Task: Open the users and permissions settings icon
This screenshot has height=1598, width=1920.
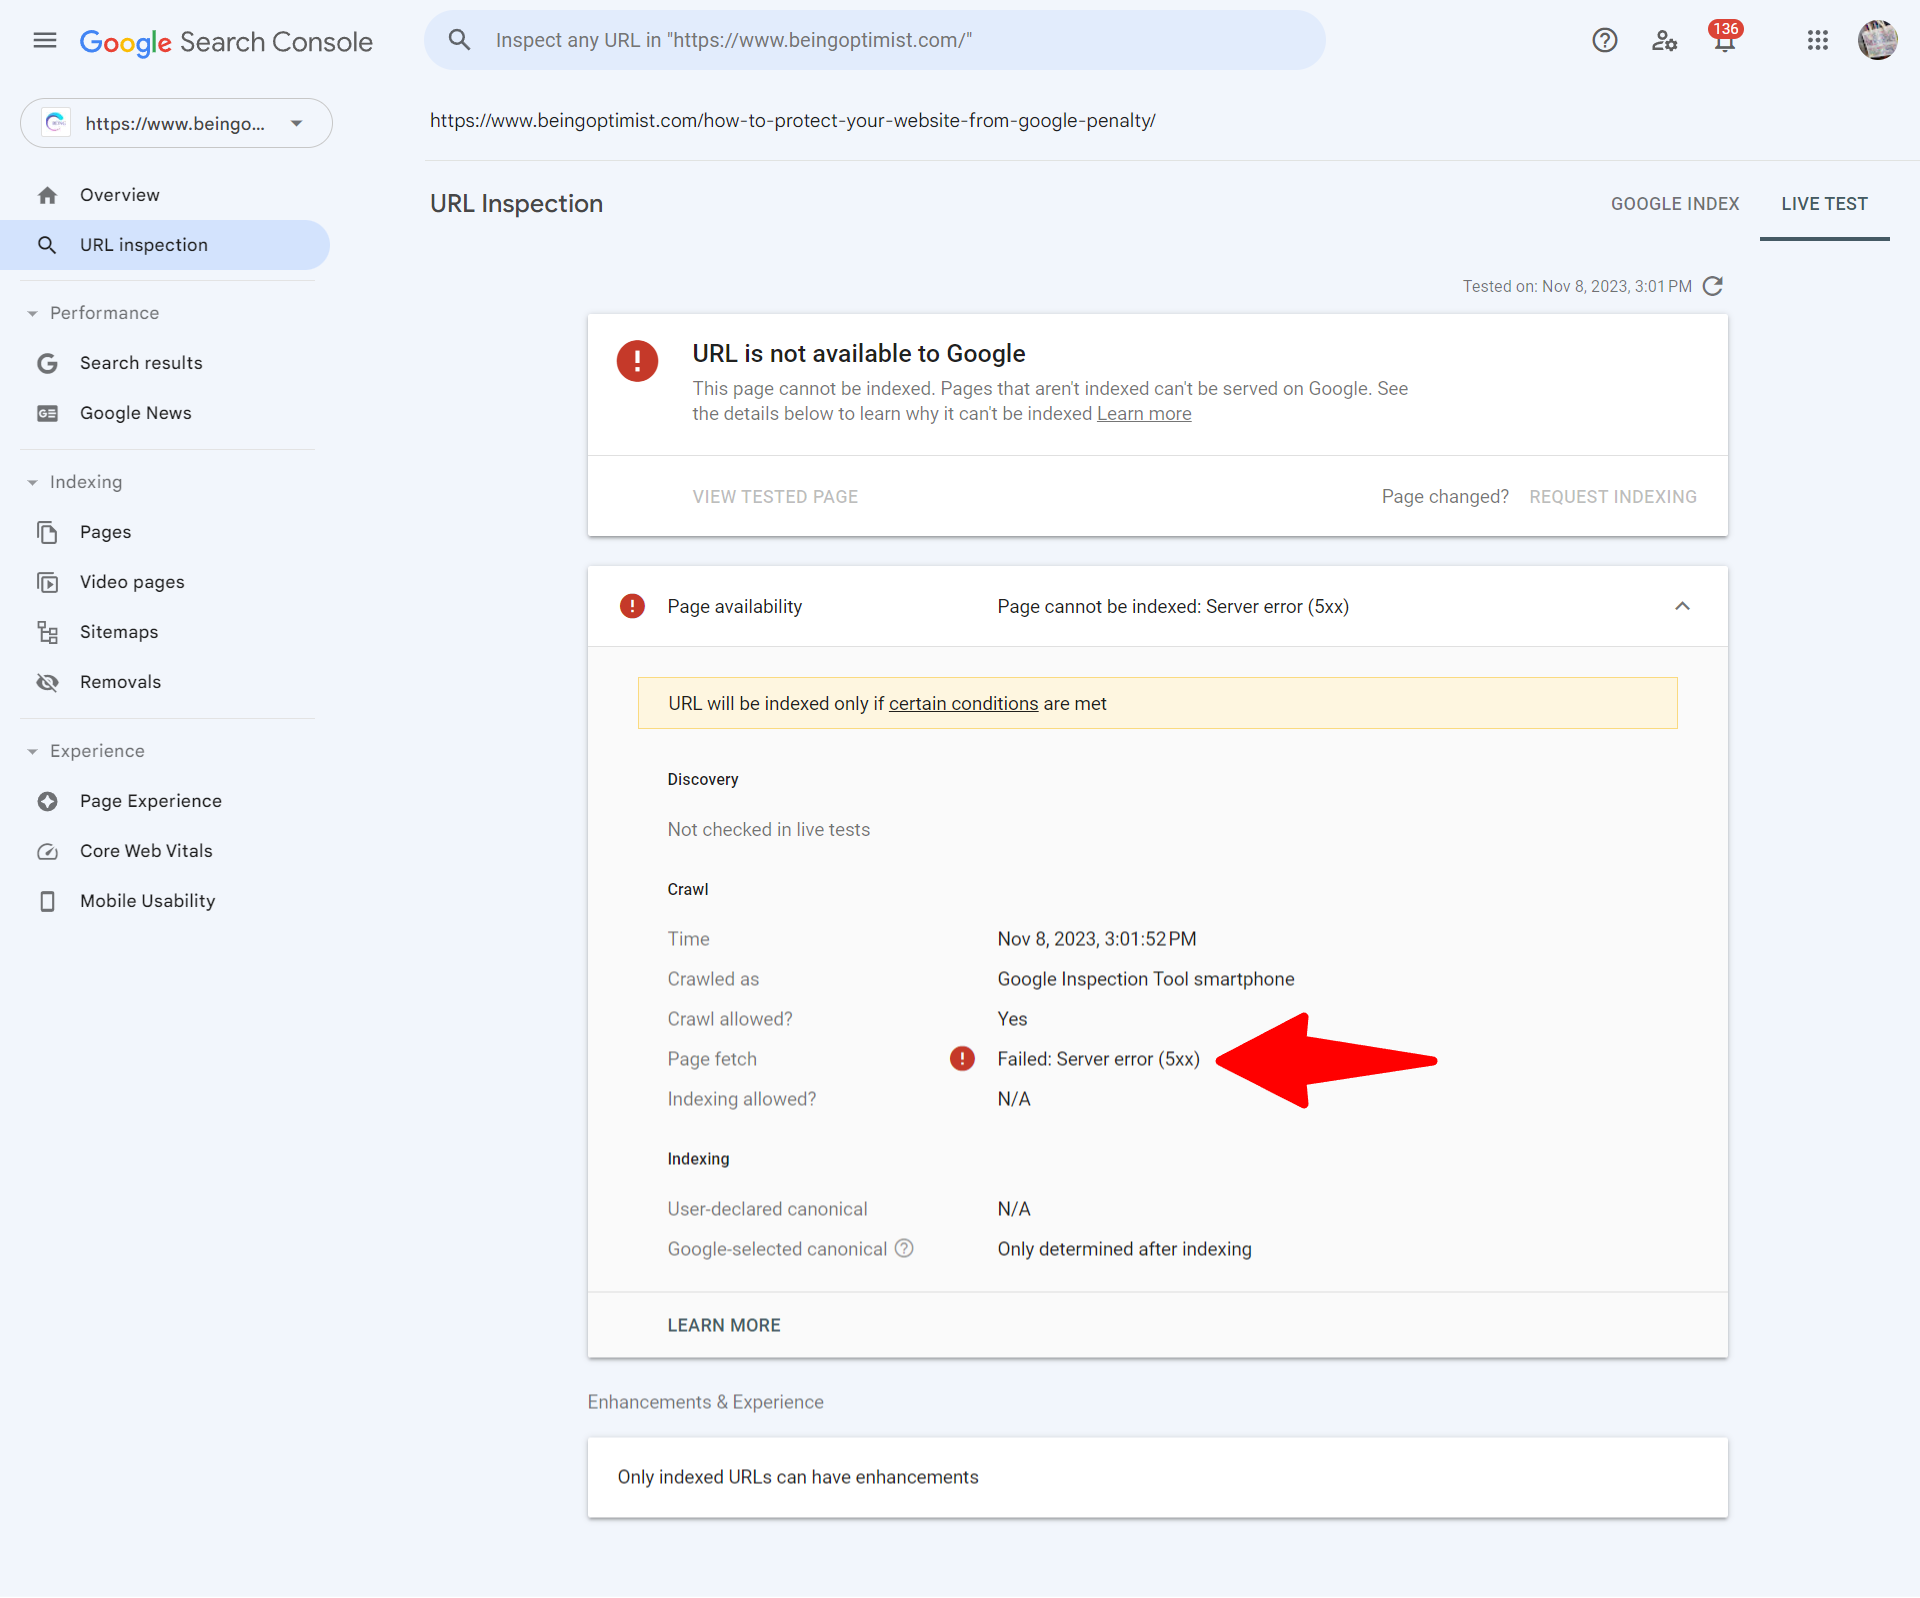Action: 1664,40
